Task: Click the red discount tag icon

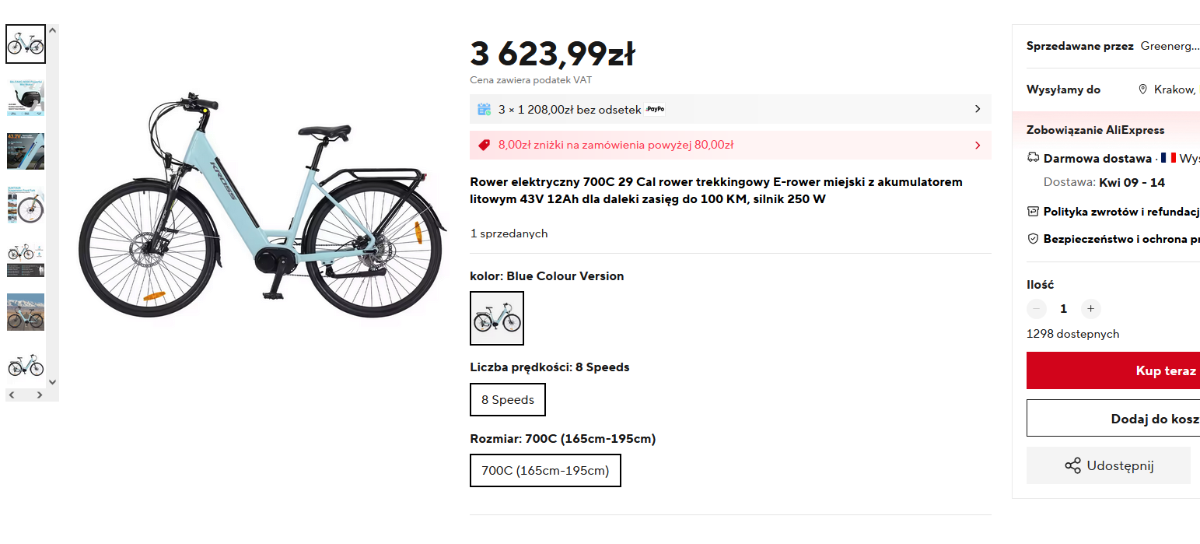Action: pyautogui.click(x=484, y=145)
